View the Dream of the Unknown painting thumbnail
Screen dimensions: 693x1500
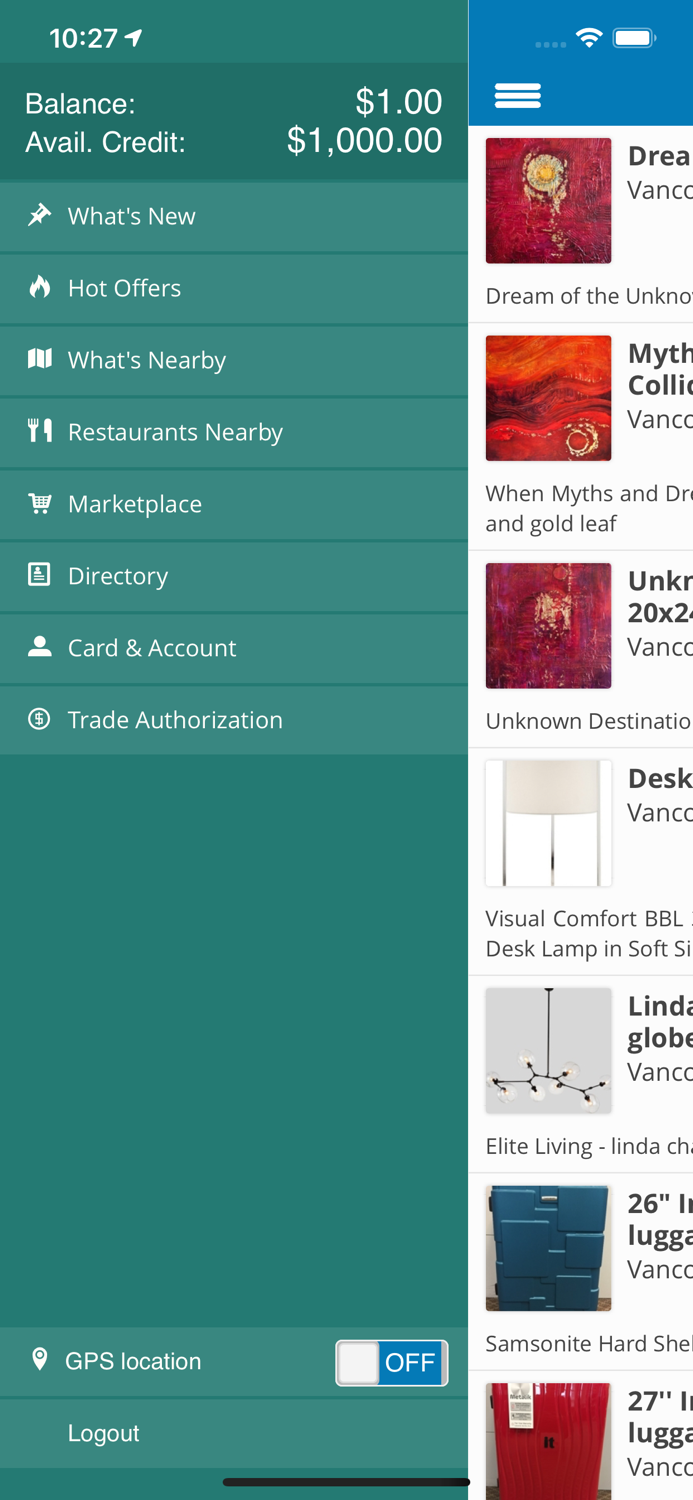[548, 199]
